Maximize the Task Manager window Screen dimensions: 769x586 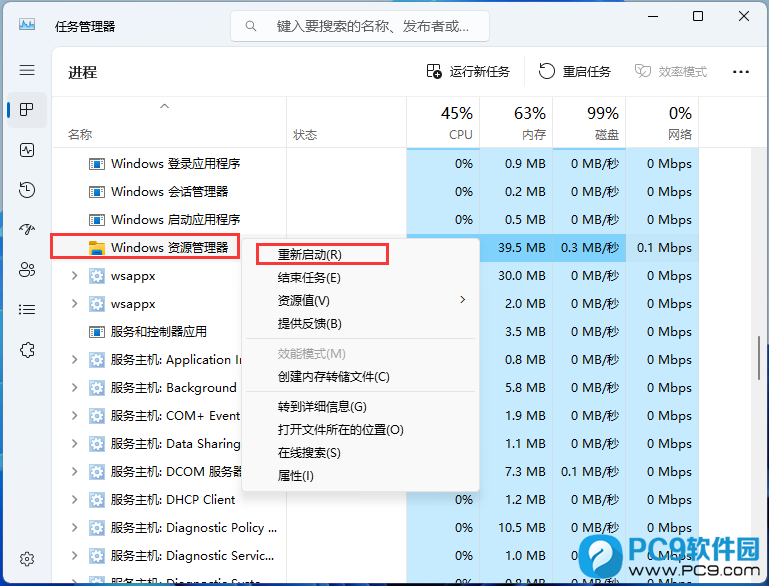[x=698, y=16]
